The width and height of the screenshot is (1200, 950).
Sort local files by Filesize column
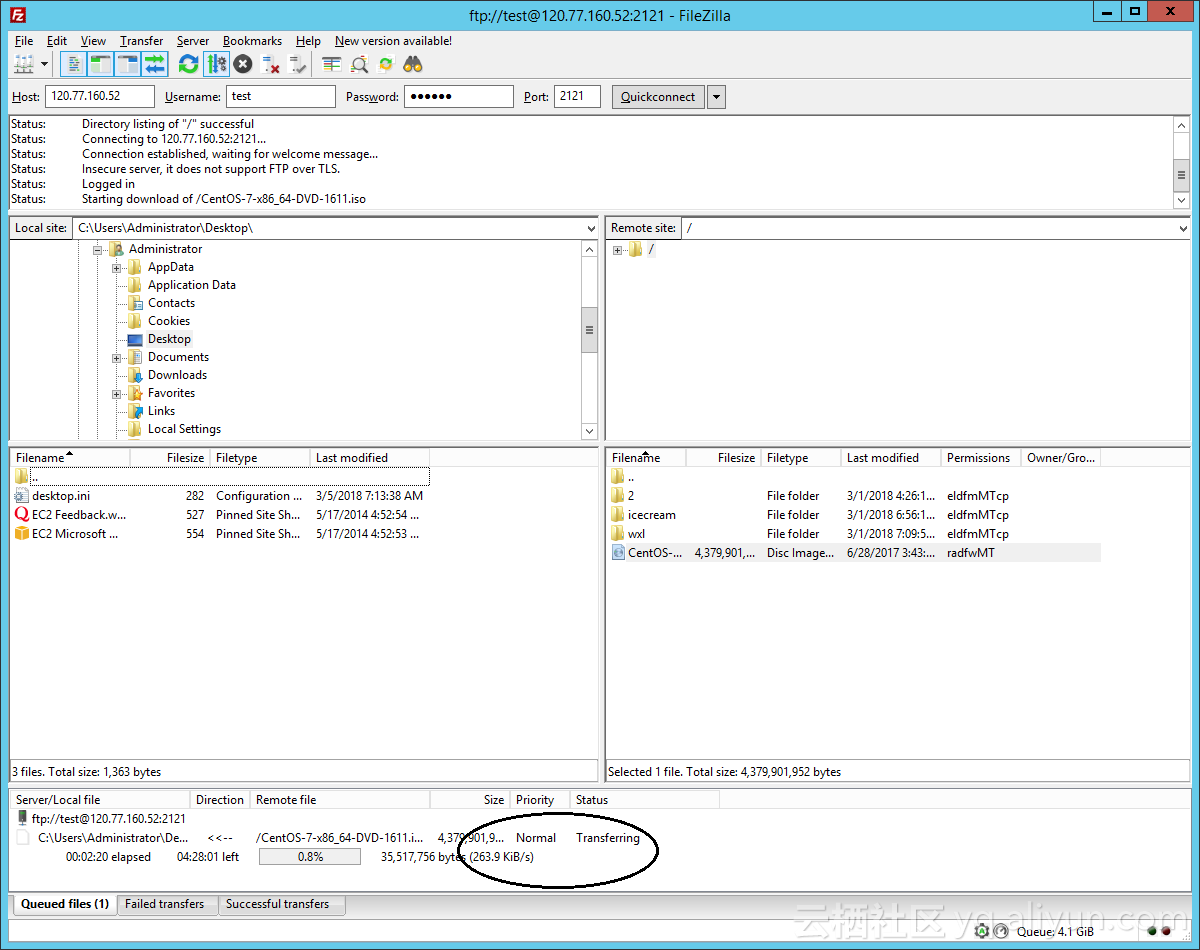[170, 458]
